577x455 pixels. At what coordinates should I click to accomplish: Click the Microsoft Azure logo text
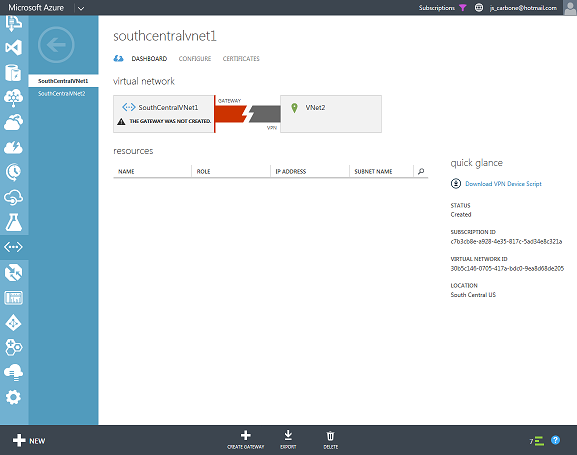coord(36,8)
